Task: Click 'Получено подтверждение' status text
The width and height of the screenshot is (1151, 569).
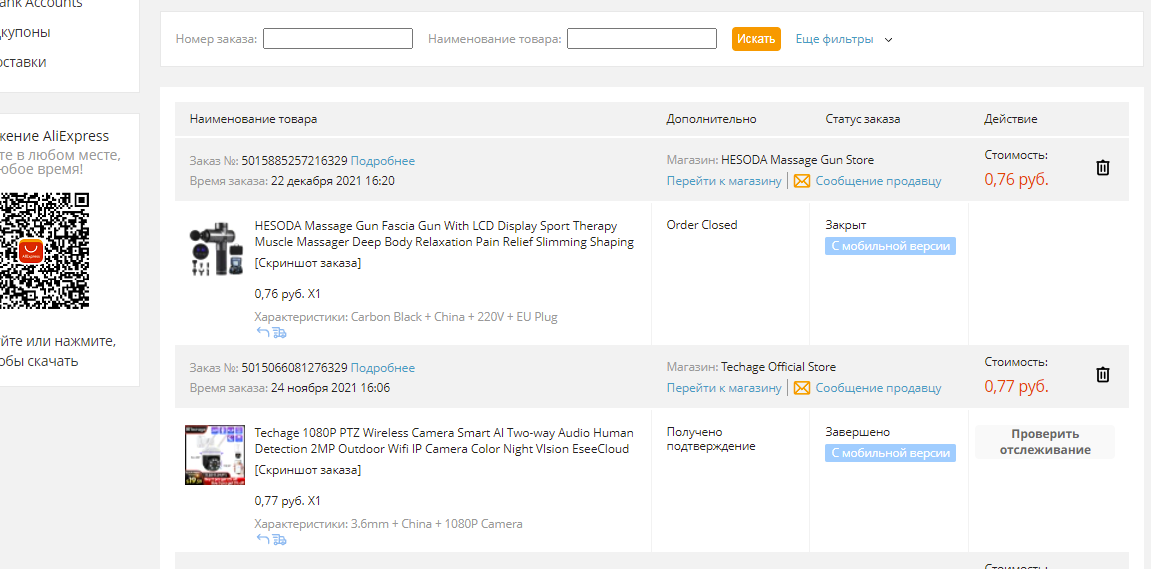Action: [x=711, y=439]
